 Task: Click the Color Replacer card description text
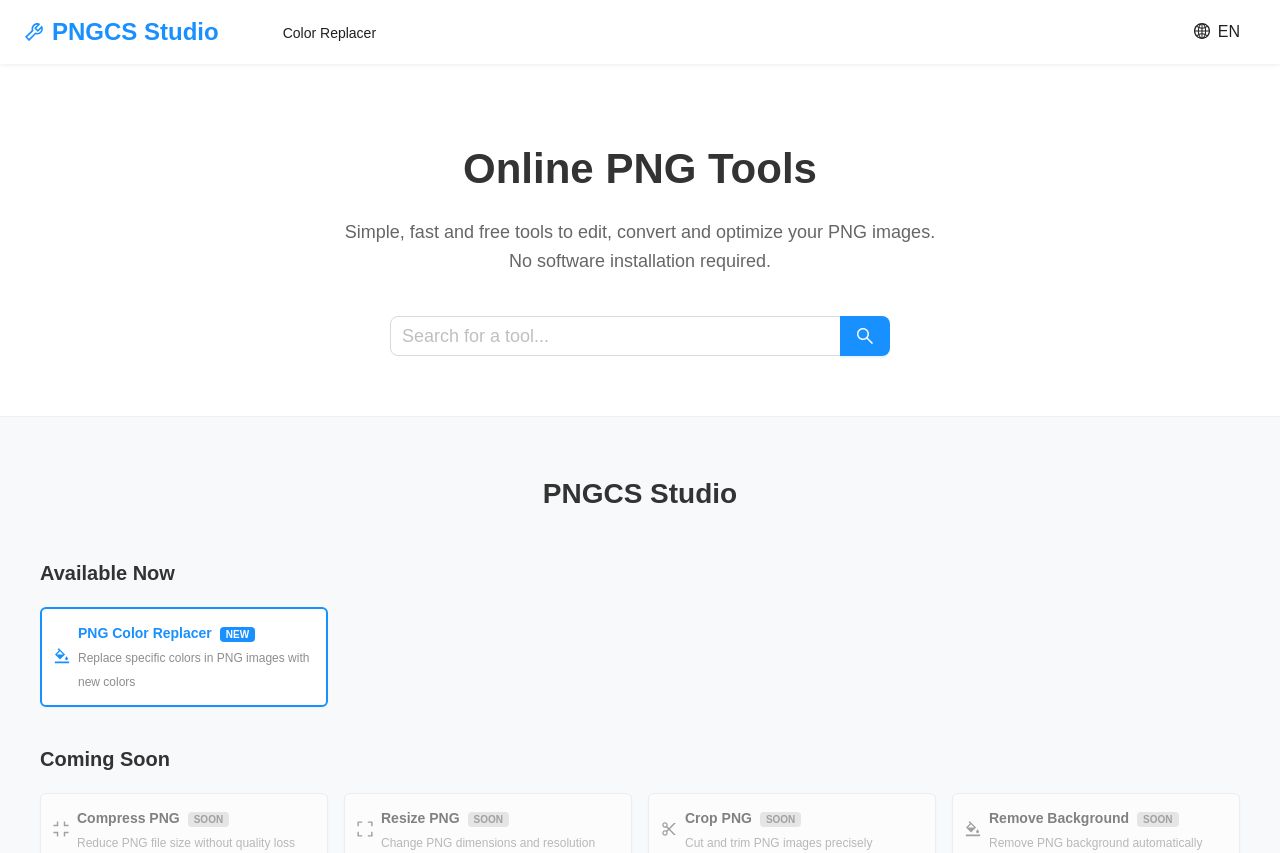tap(193, 669)
